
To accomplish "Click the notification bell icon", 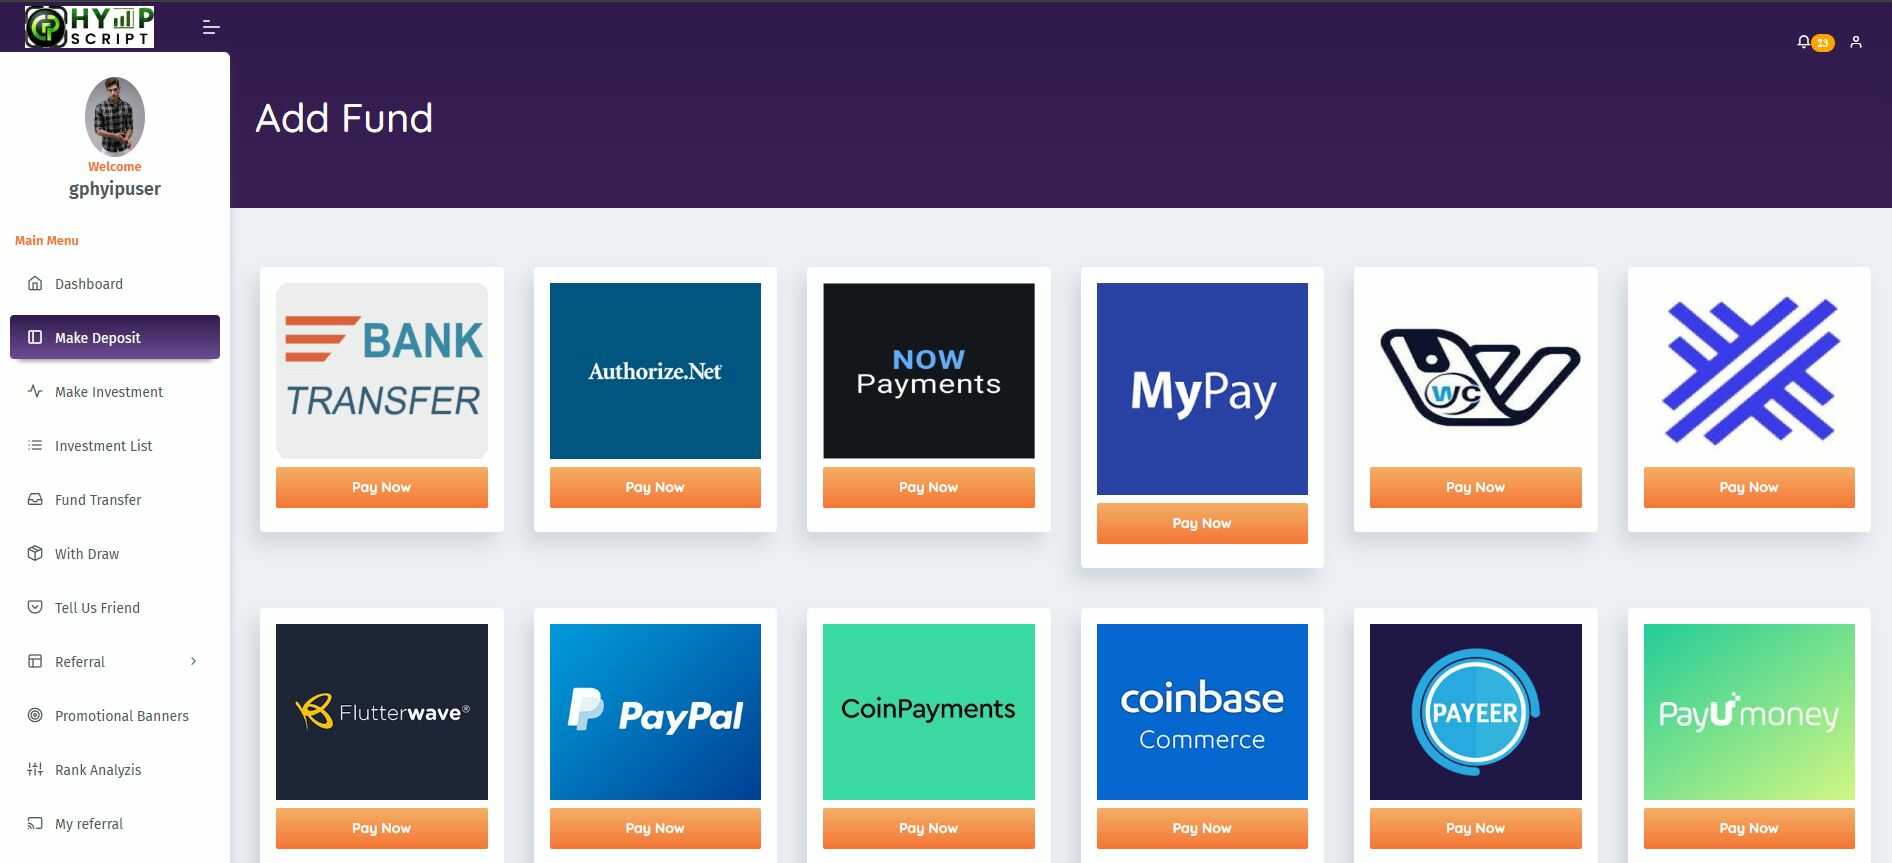I will (x=1803, y=42).
